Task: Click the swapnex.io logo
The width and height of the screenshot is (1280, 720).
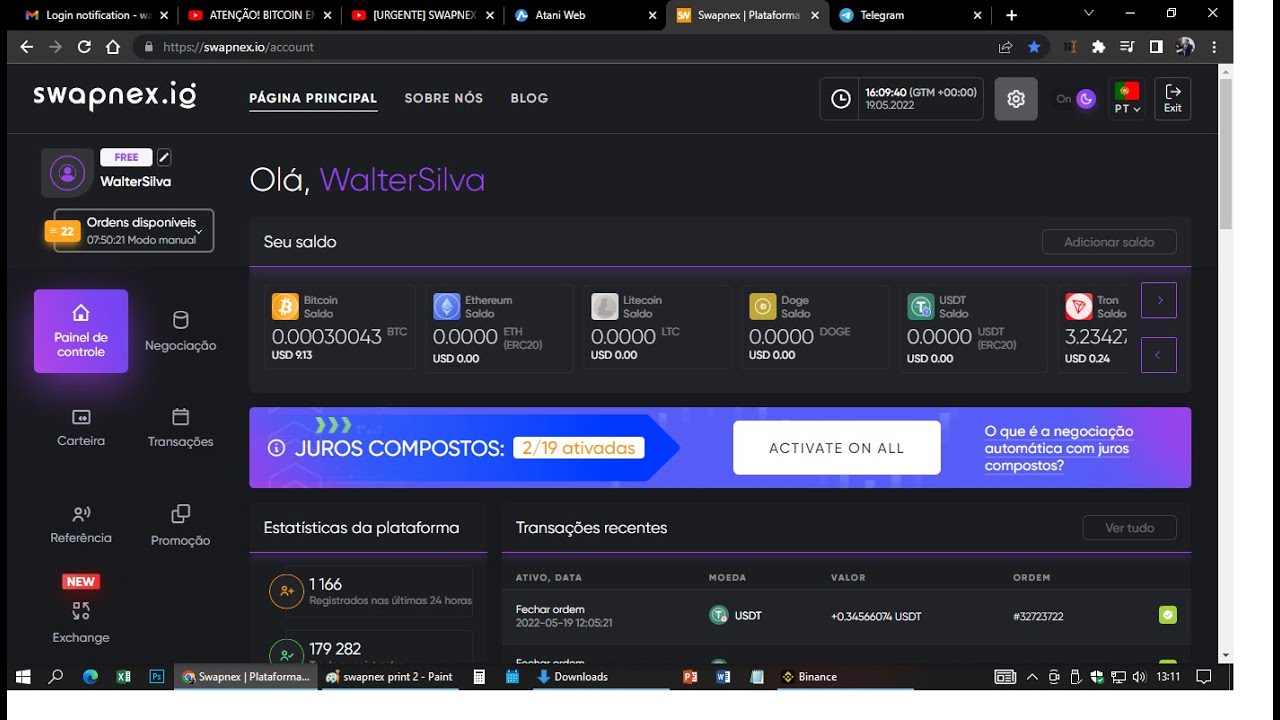Action: tap(114, 95)
